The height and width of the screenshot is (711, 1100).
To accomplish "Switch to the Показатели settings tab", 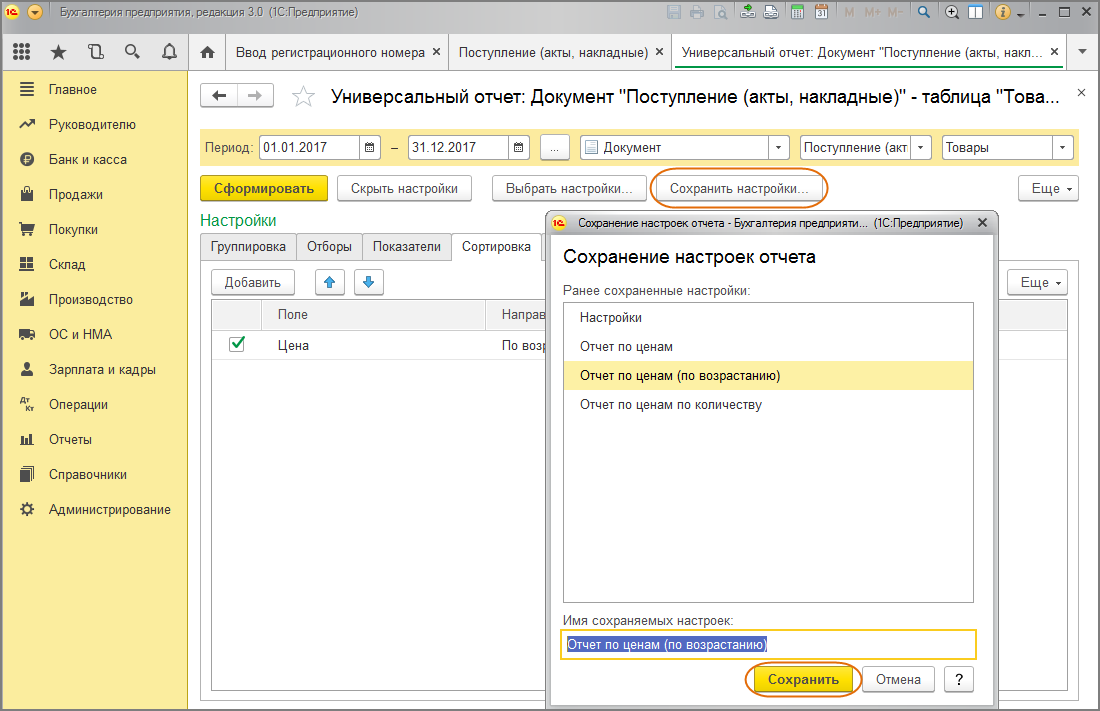I will point(406,246).
